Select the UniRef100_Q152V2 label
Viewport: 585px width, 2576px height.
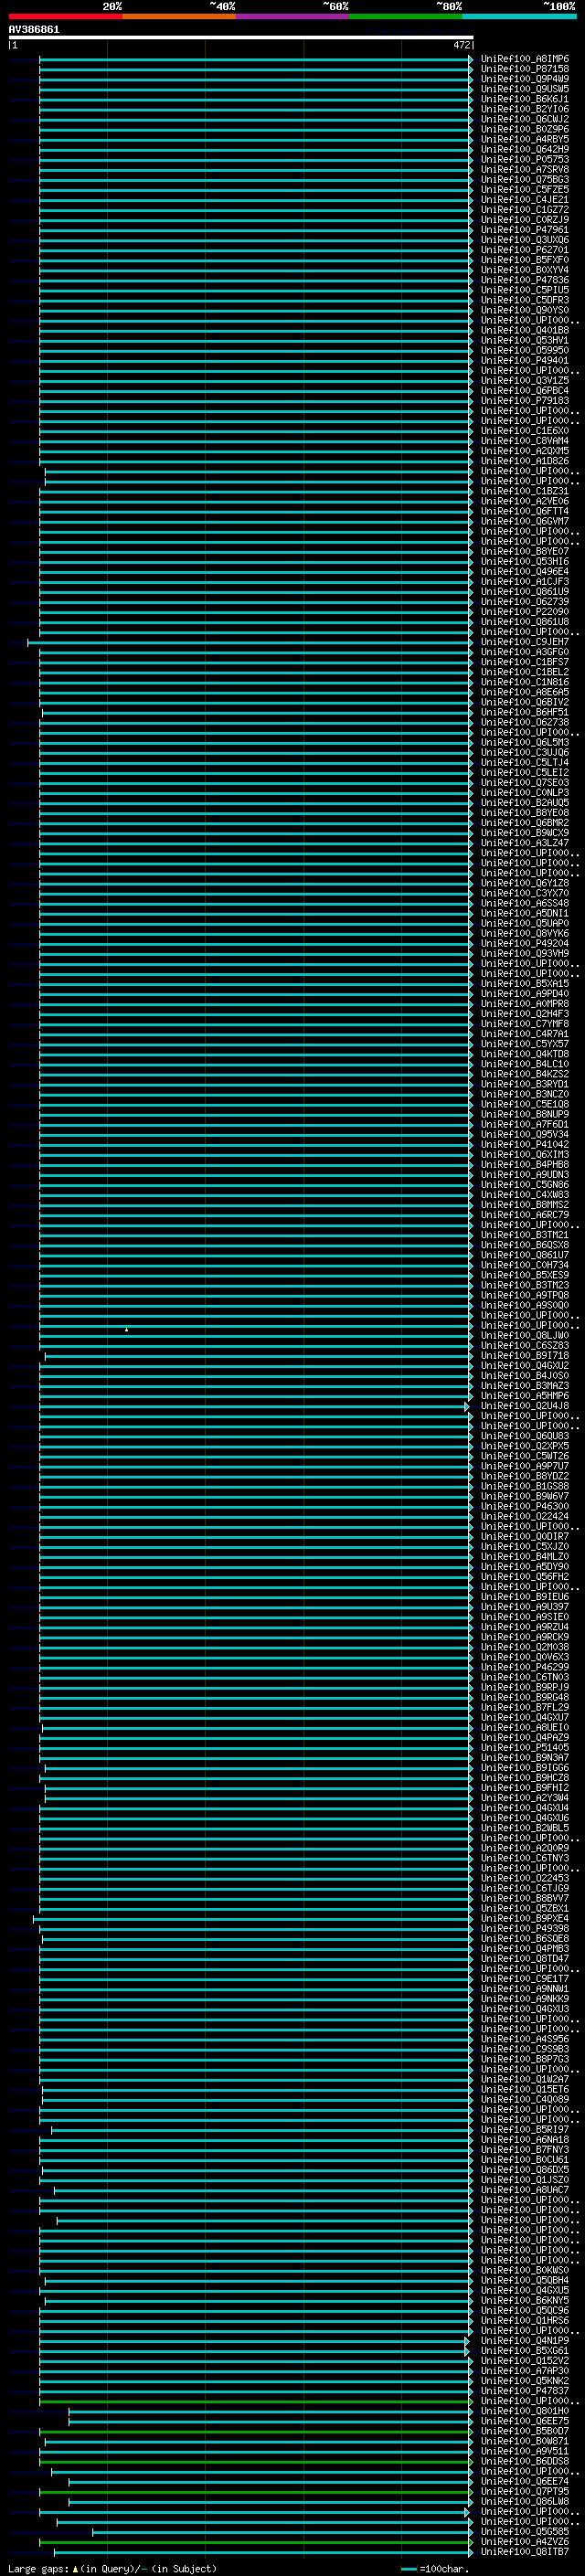pyautogui.click(x=525, y=2360)
